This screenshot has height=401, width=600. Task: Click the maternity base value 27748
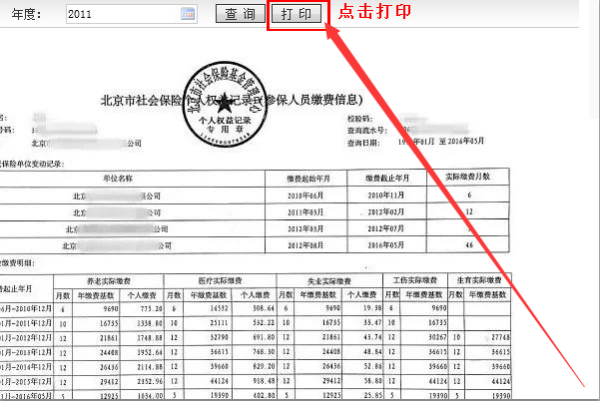coord(501,337)
